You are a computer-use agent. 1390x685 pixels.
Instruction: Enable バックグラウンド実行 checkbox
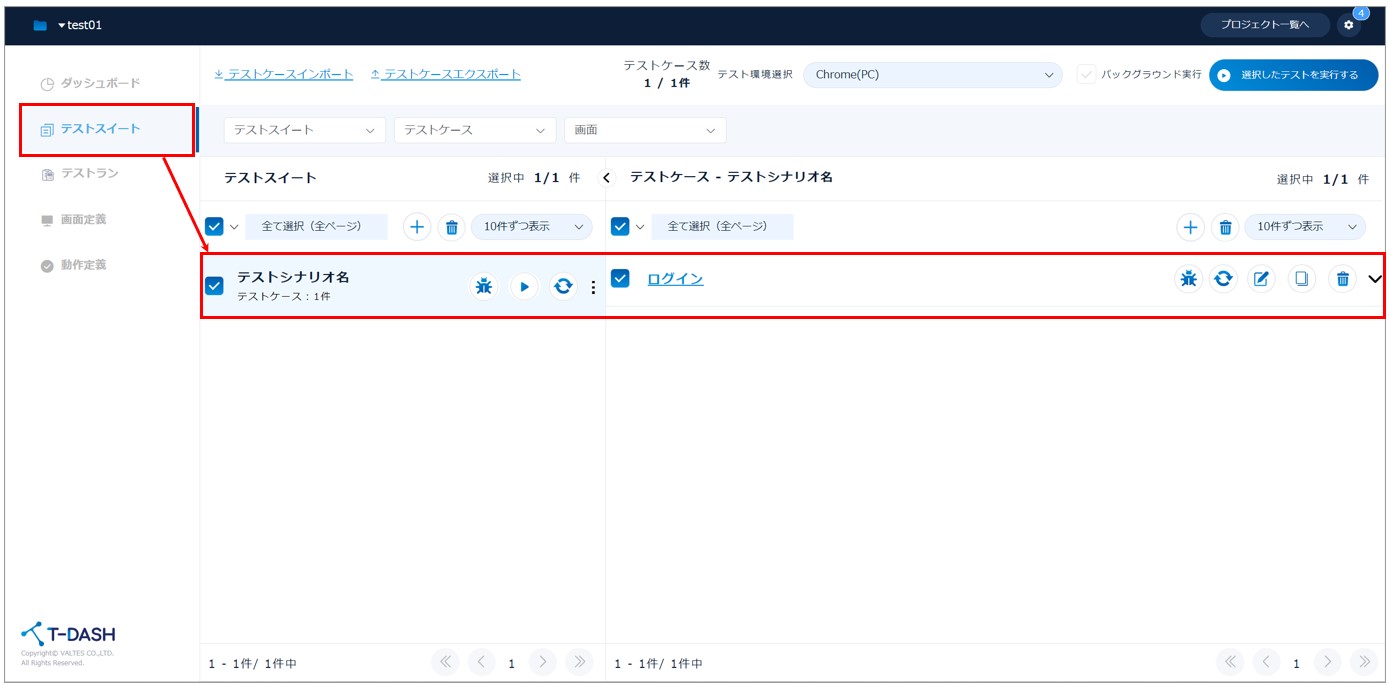pyautogui.click(x=1087, y=74)
